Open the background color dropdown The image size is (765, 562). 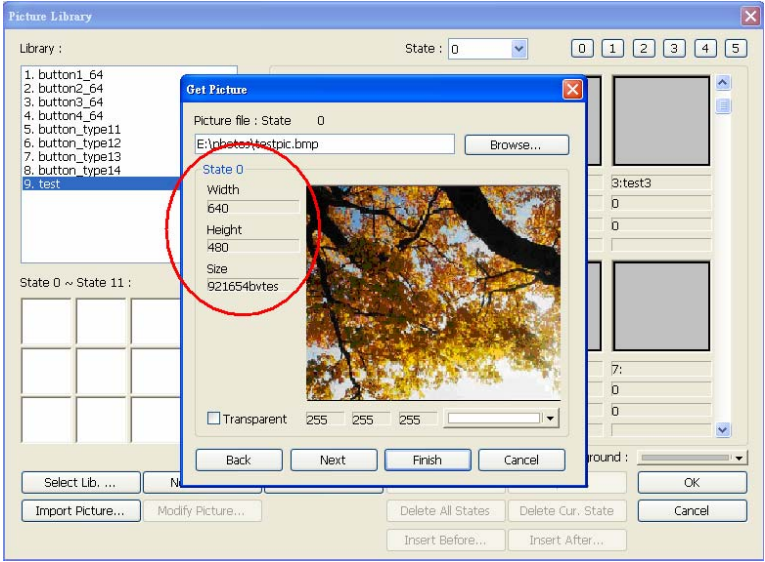[x=739, y=458]
